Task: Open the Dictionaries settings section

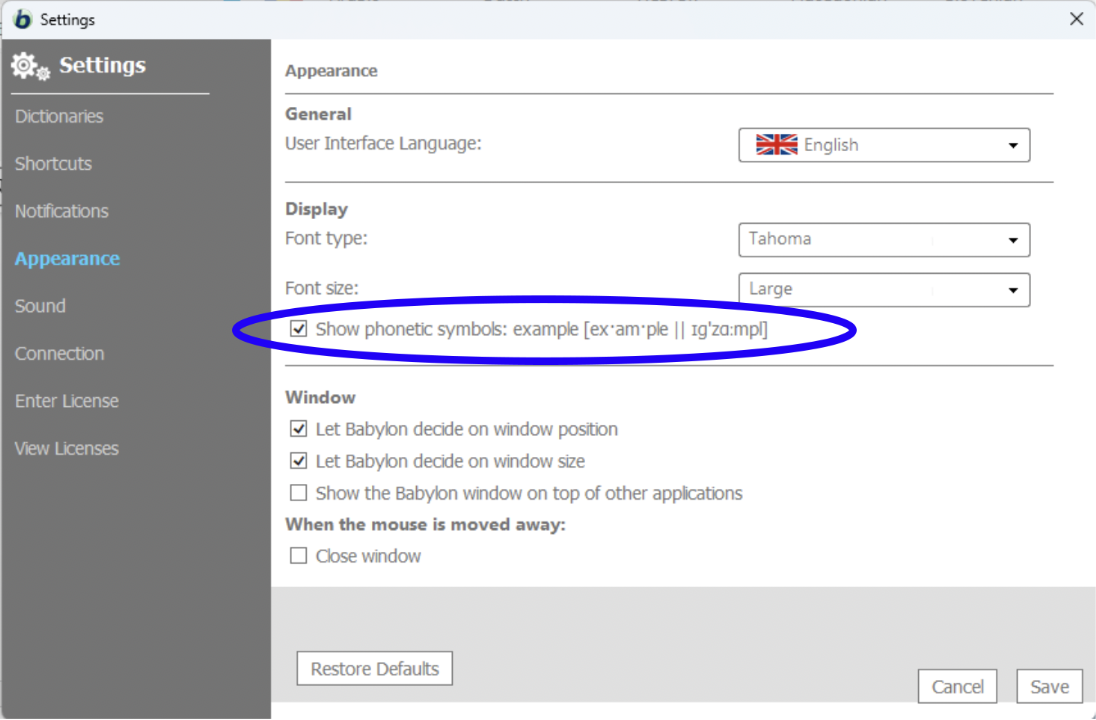Action: pos(59,116)
